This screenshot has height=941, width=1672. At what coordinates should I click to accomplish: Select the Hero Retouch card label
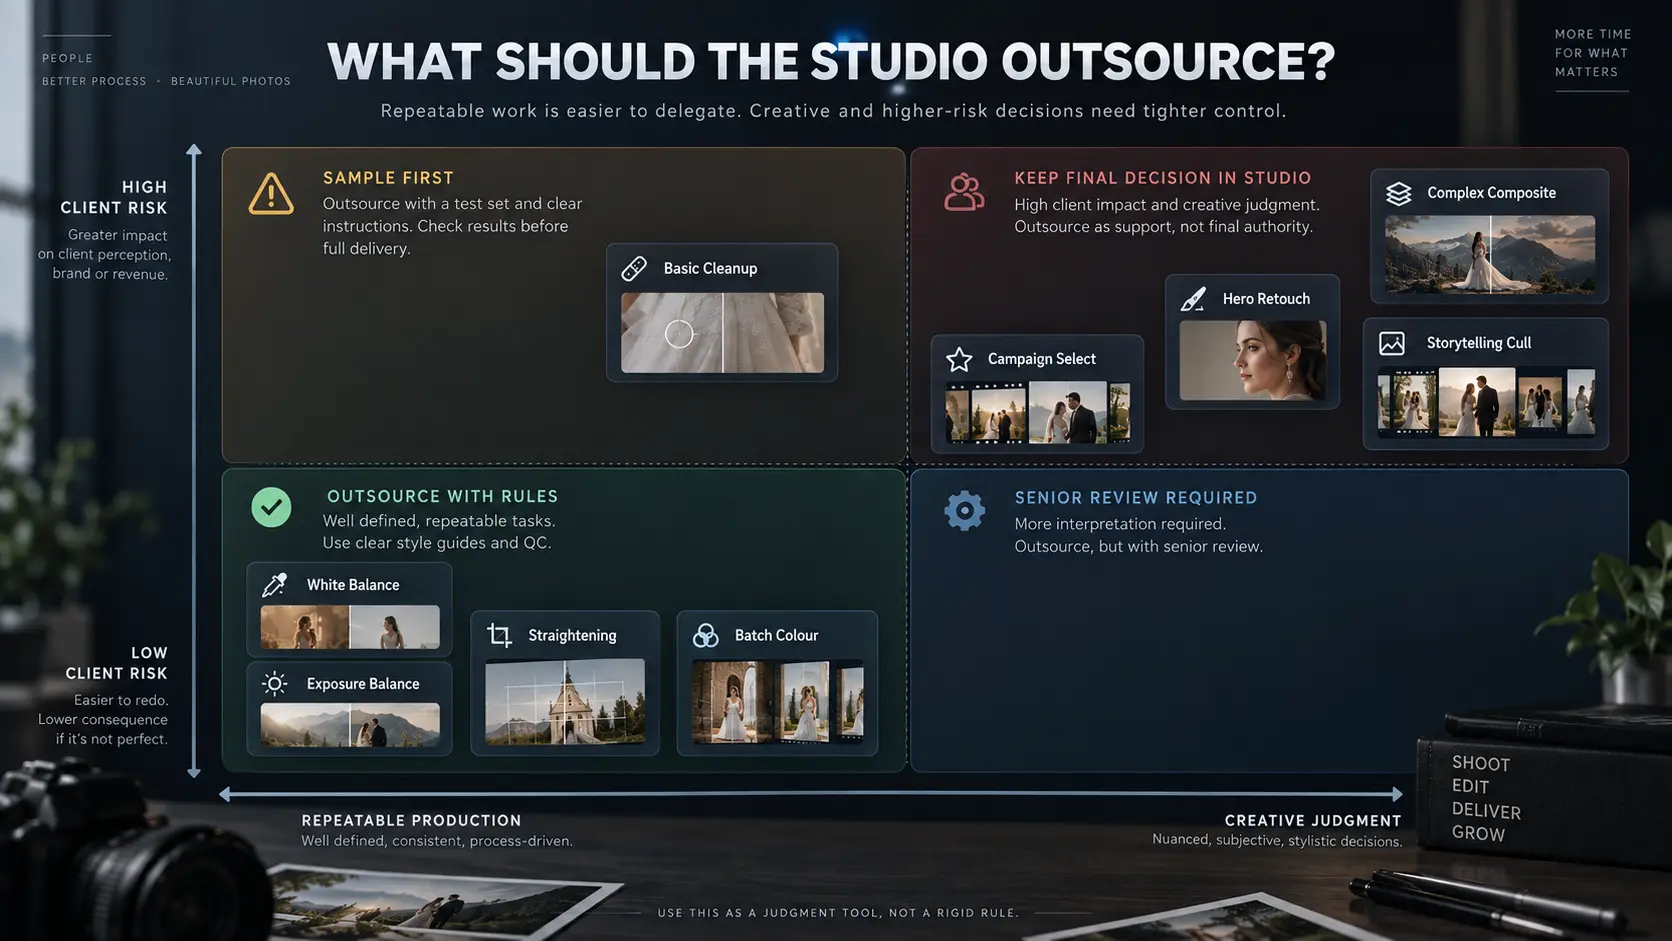[x=1266, y=299]
